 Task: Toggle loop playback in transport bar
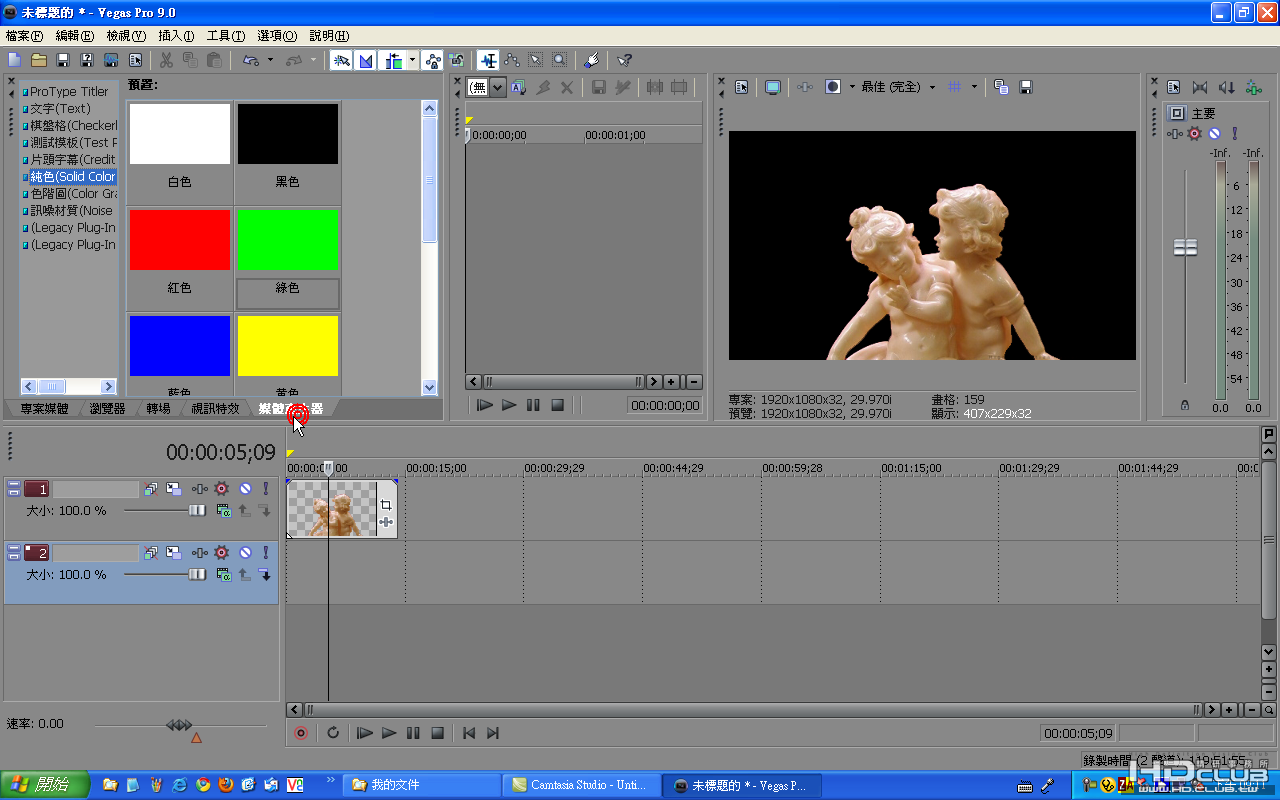333,733
